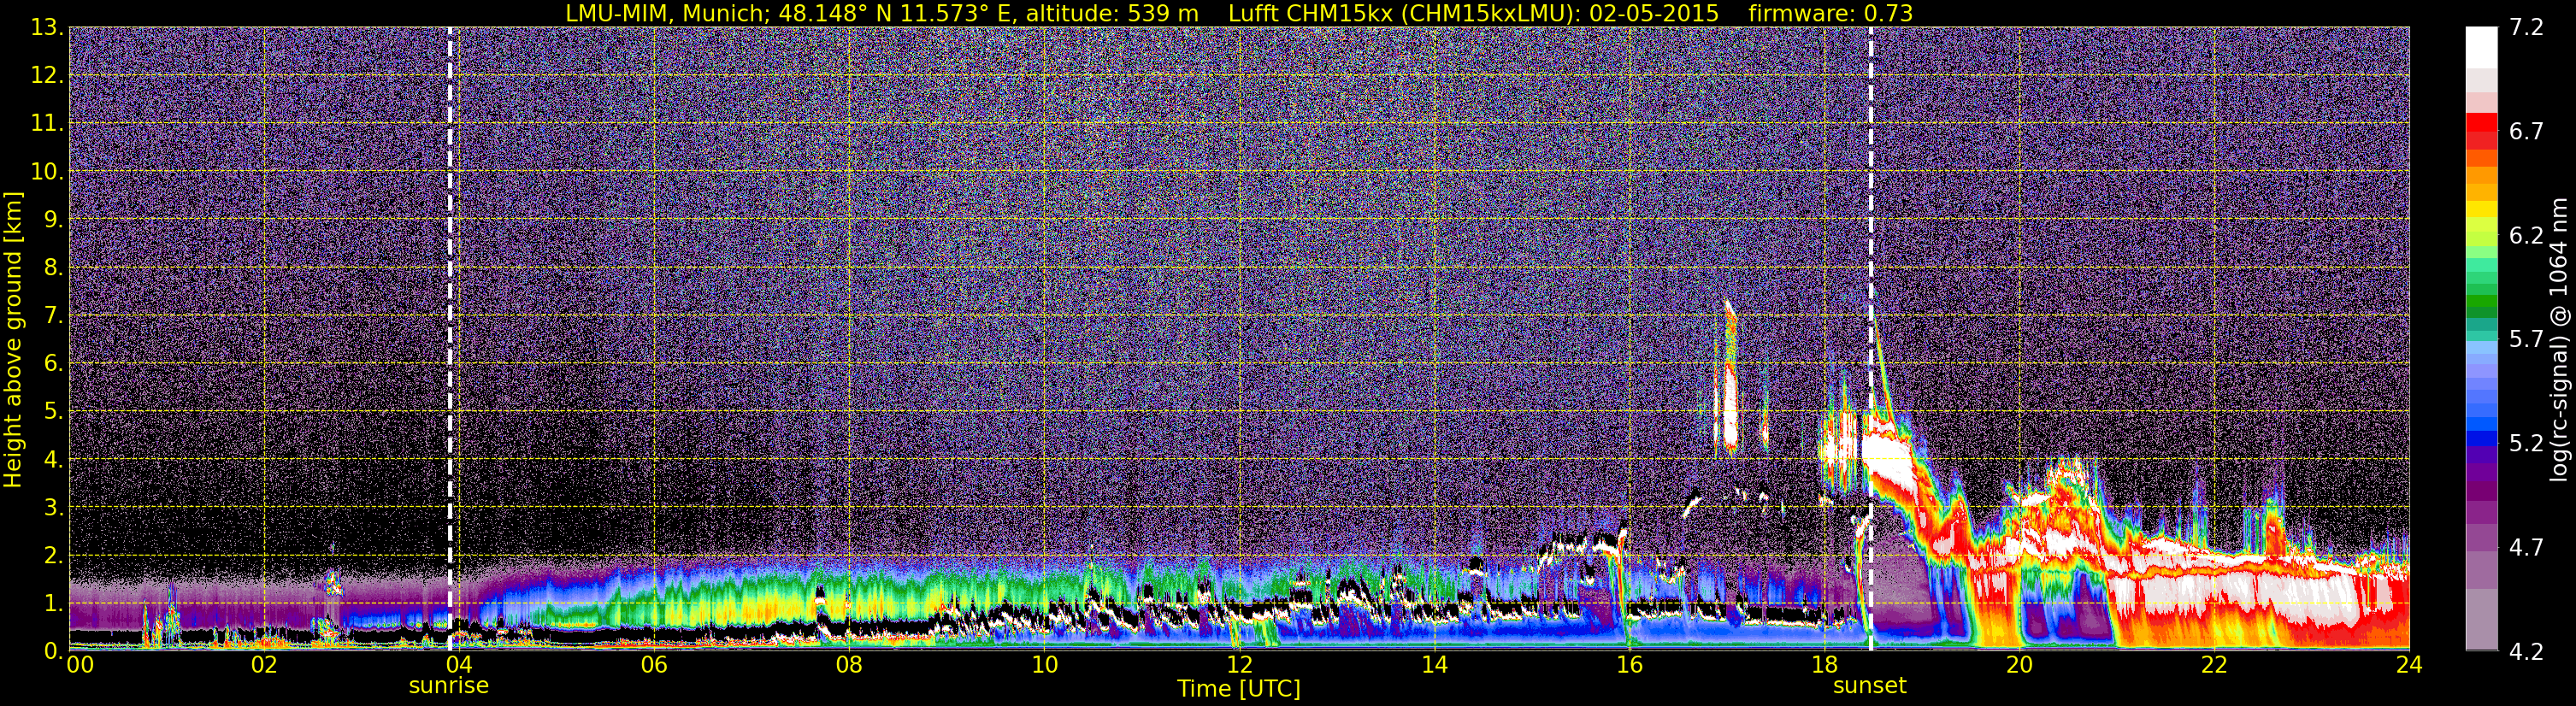This screenshot has height=706, width=2576.
Task: Click the time-axis tick "02"
Action: (264, 666)
